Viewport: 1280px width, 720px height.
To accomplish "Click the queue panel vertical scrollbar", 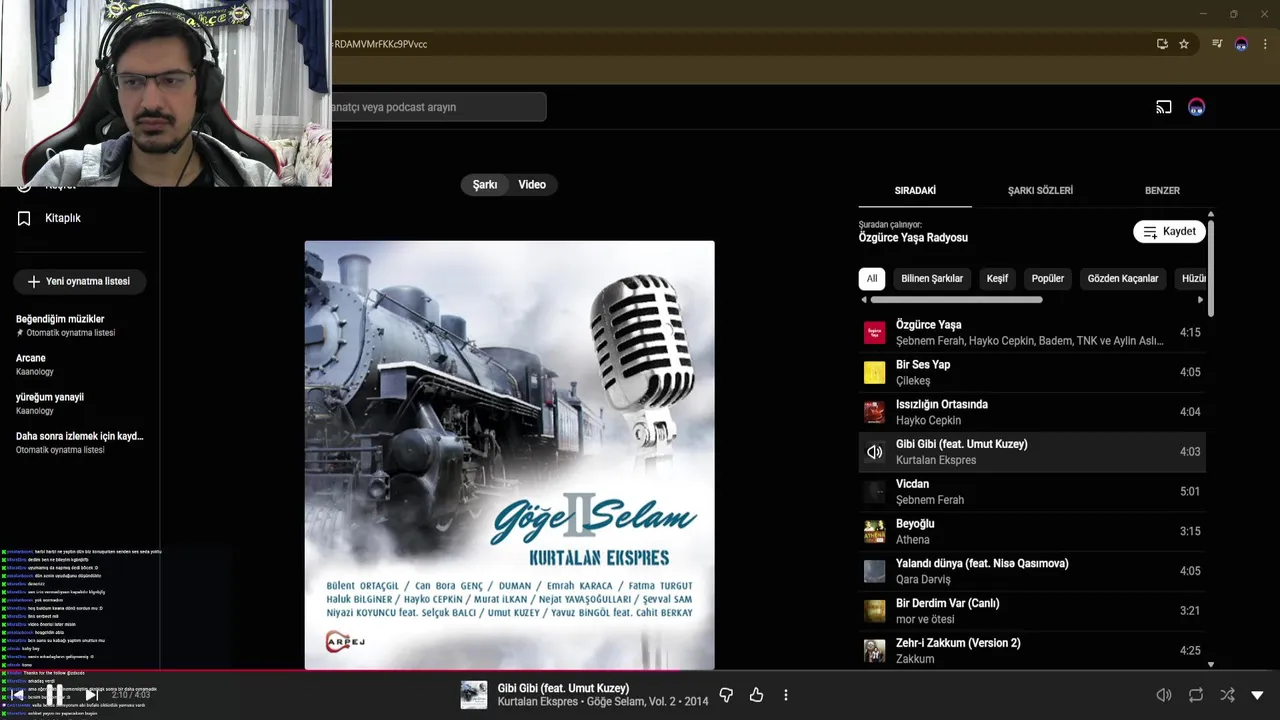I will point(1211,268).
